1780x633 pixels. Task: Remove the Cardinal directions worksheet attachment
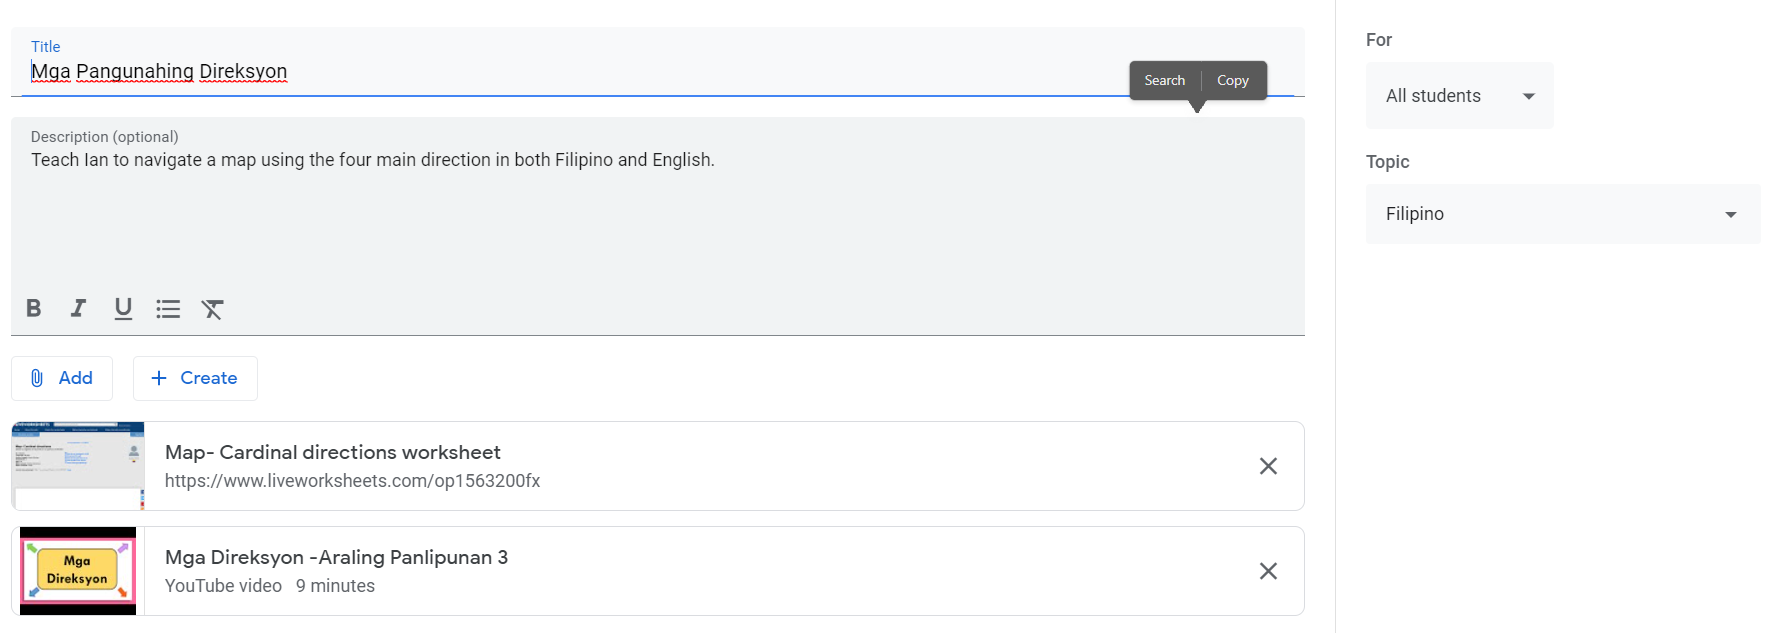click(x=1268, y=466)
